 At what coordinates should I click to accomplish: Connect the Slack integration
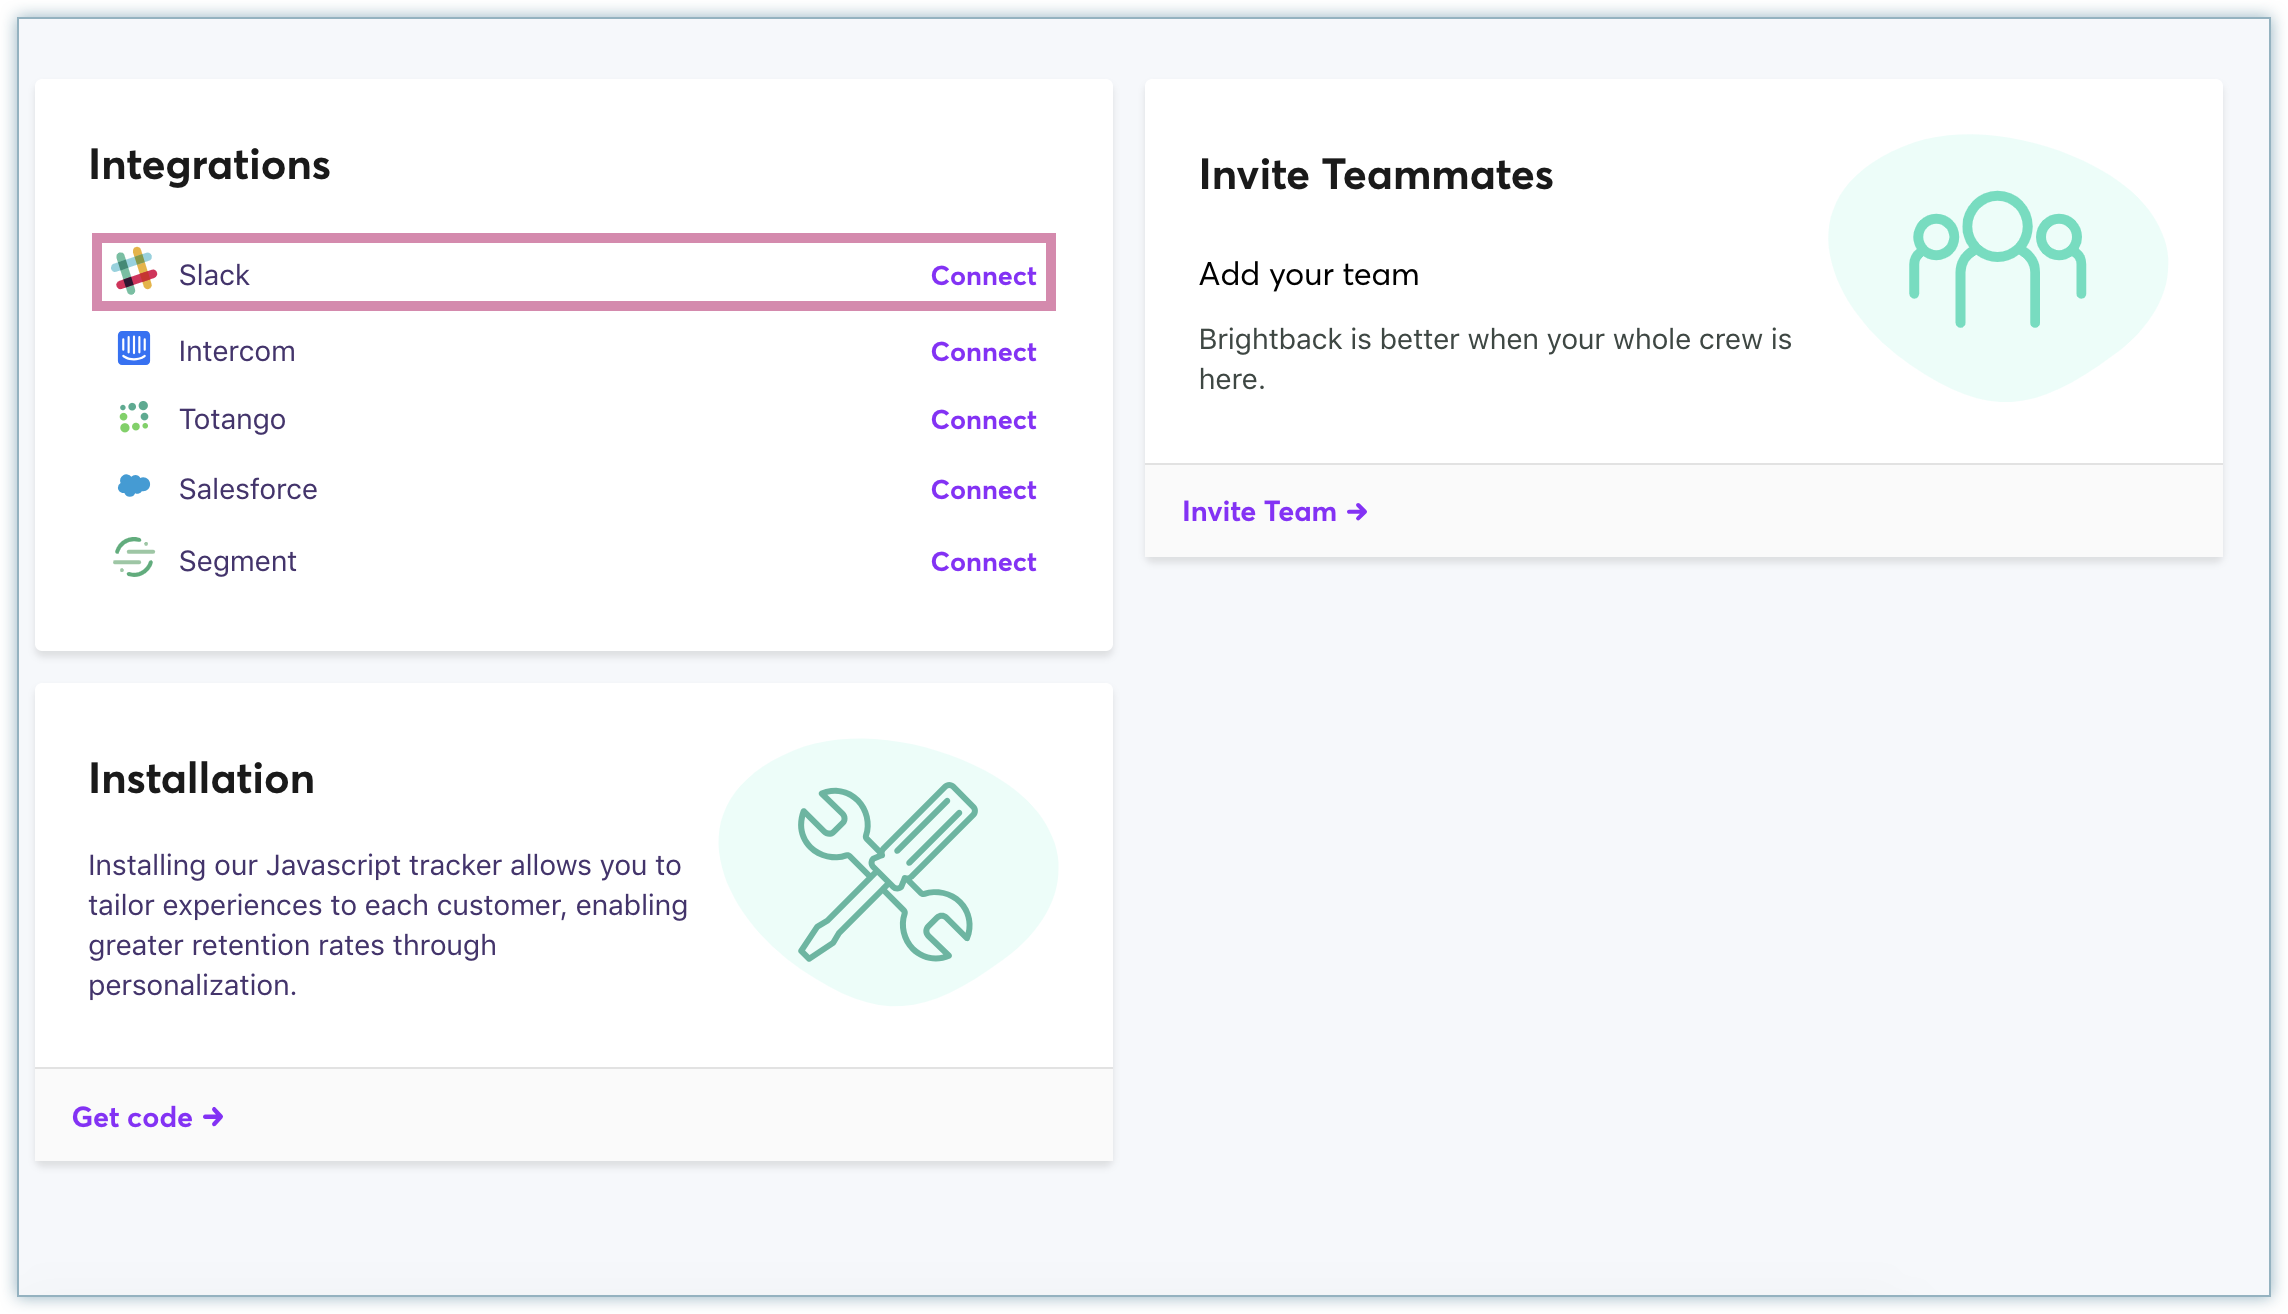click(x=983, y=276)
